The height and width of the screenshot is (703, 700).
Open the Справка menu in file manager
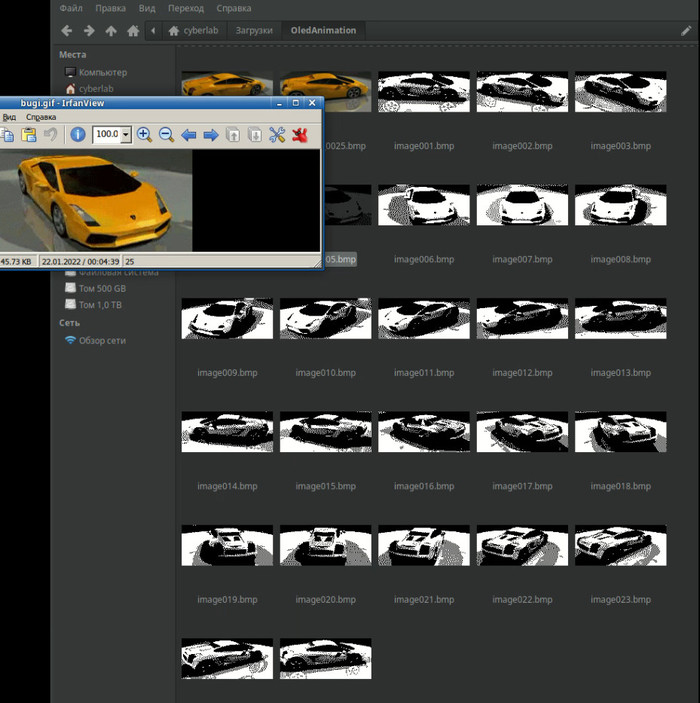click(x=234, y=8)
